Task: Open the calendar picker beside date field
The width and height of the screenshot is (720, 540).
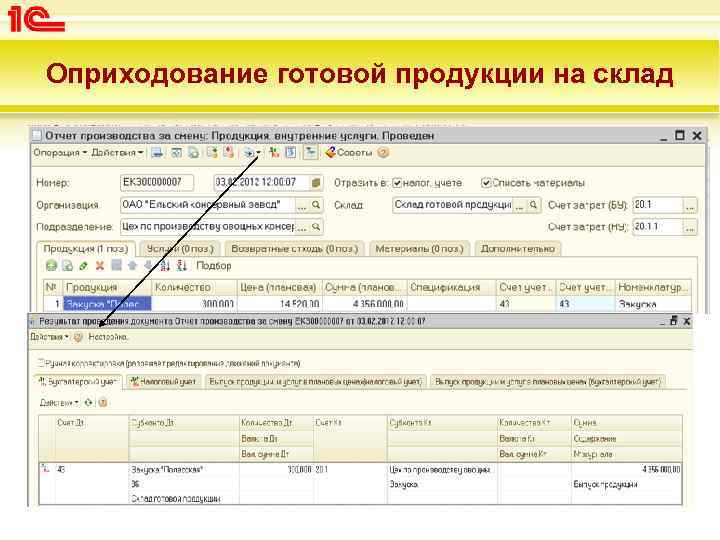Action: pyautogui.click(x=316, y=183)
